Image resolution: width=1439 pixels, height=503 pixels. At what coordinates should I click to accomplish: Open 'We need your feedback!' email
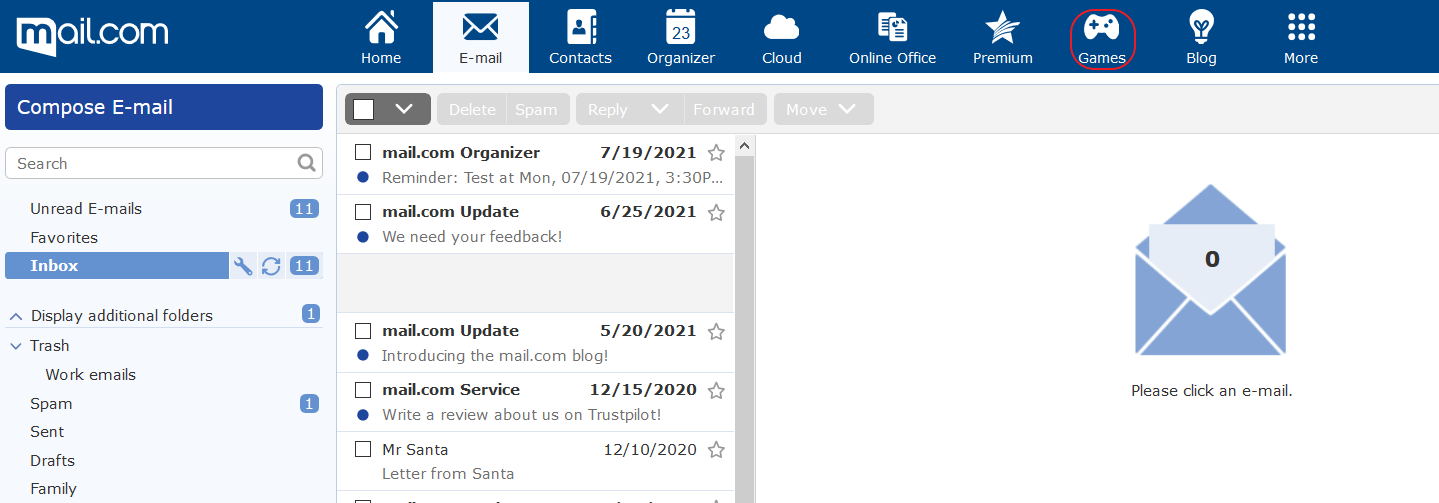(472, 237)
